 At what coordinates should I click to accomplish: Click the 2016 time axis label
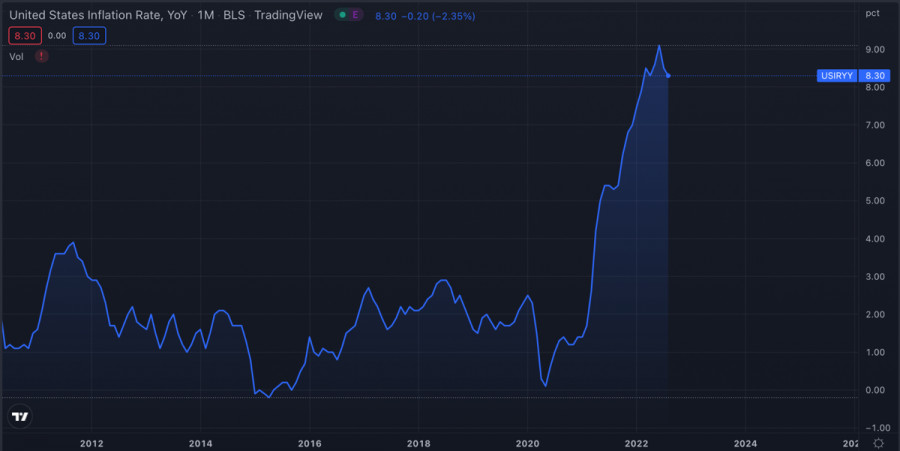[310, 442]
